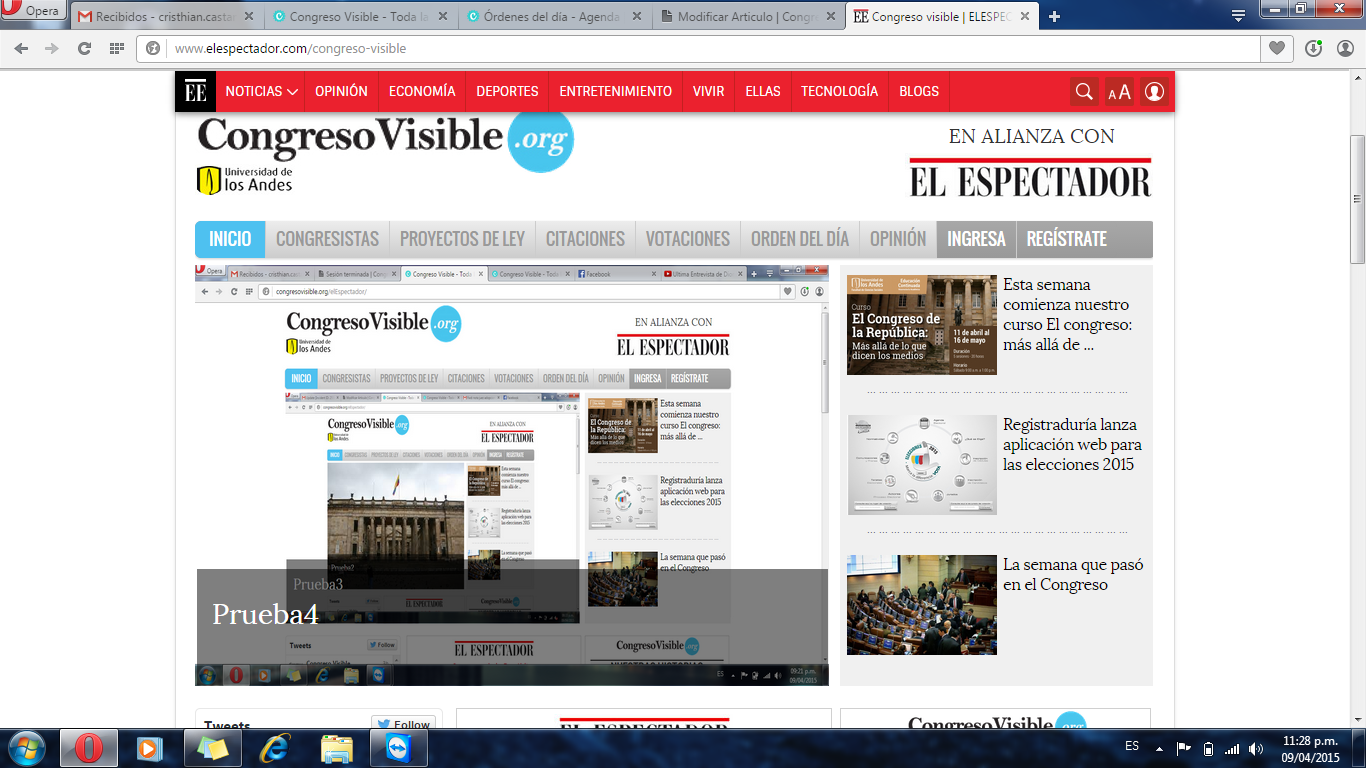Close the Órdenes del día tab
The height and width of the screenshot is (768, 1366).
click(x=637, y=17)
